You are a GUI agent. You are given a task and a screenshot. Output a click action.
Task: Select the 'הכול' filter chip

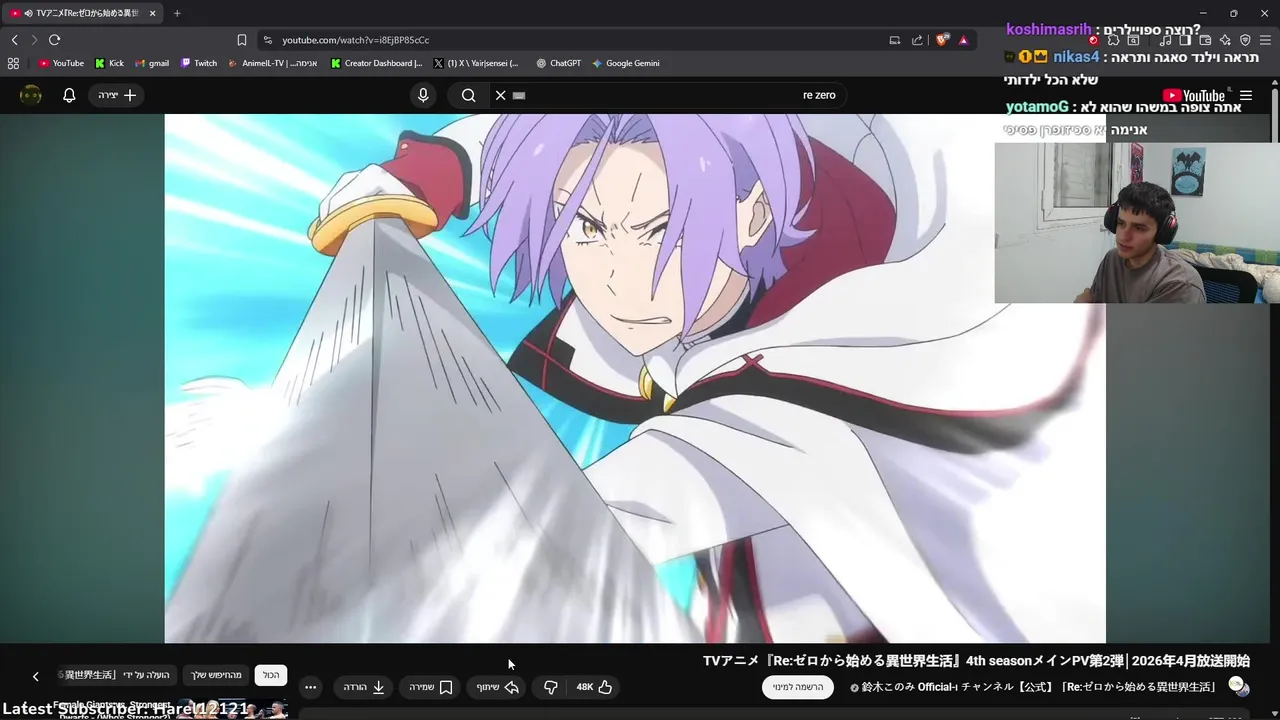pos(271,675)
